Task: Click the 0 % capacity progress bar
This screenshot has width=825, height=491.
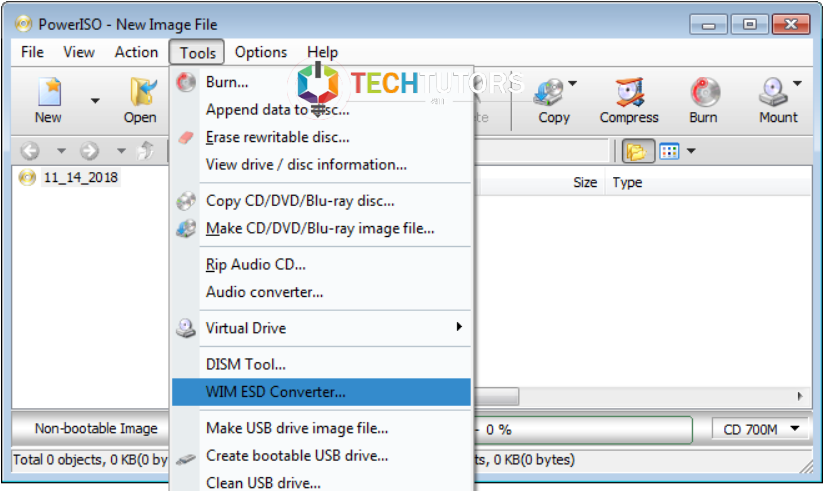Action: [x=583, y=430]
